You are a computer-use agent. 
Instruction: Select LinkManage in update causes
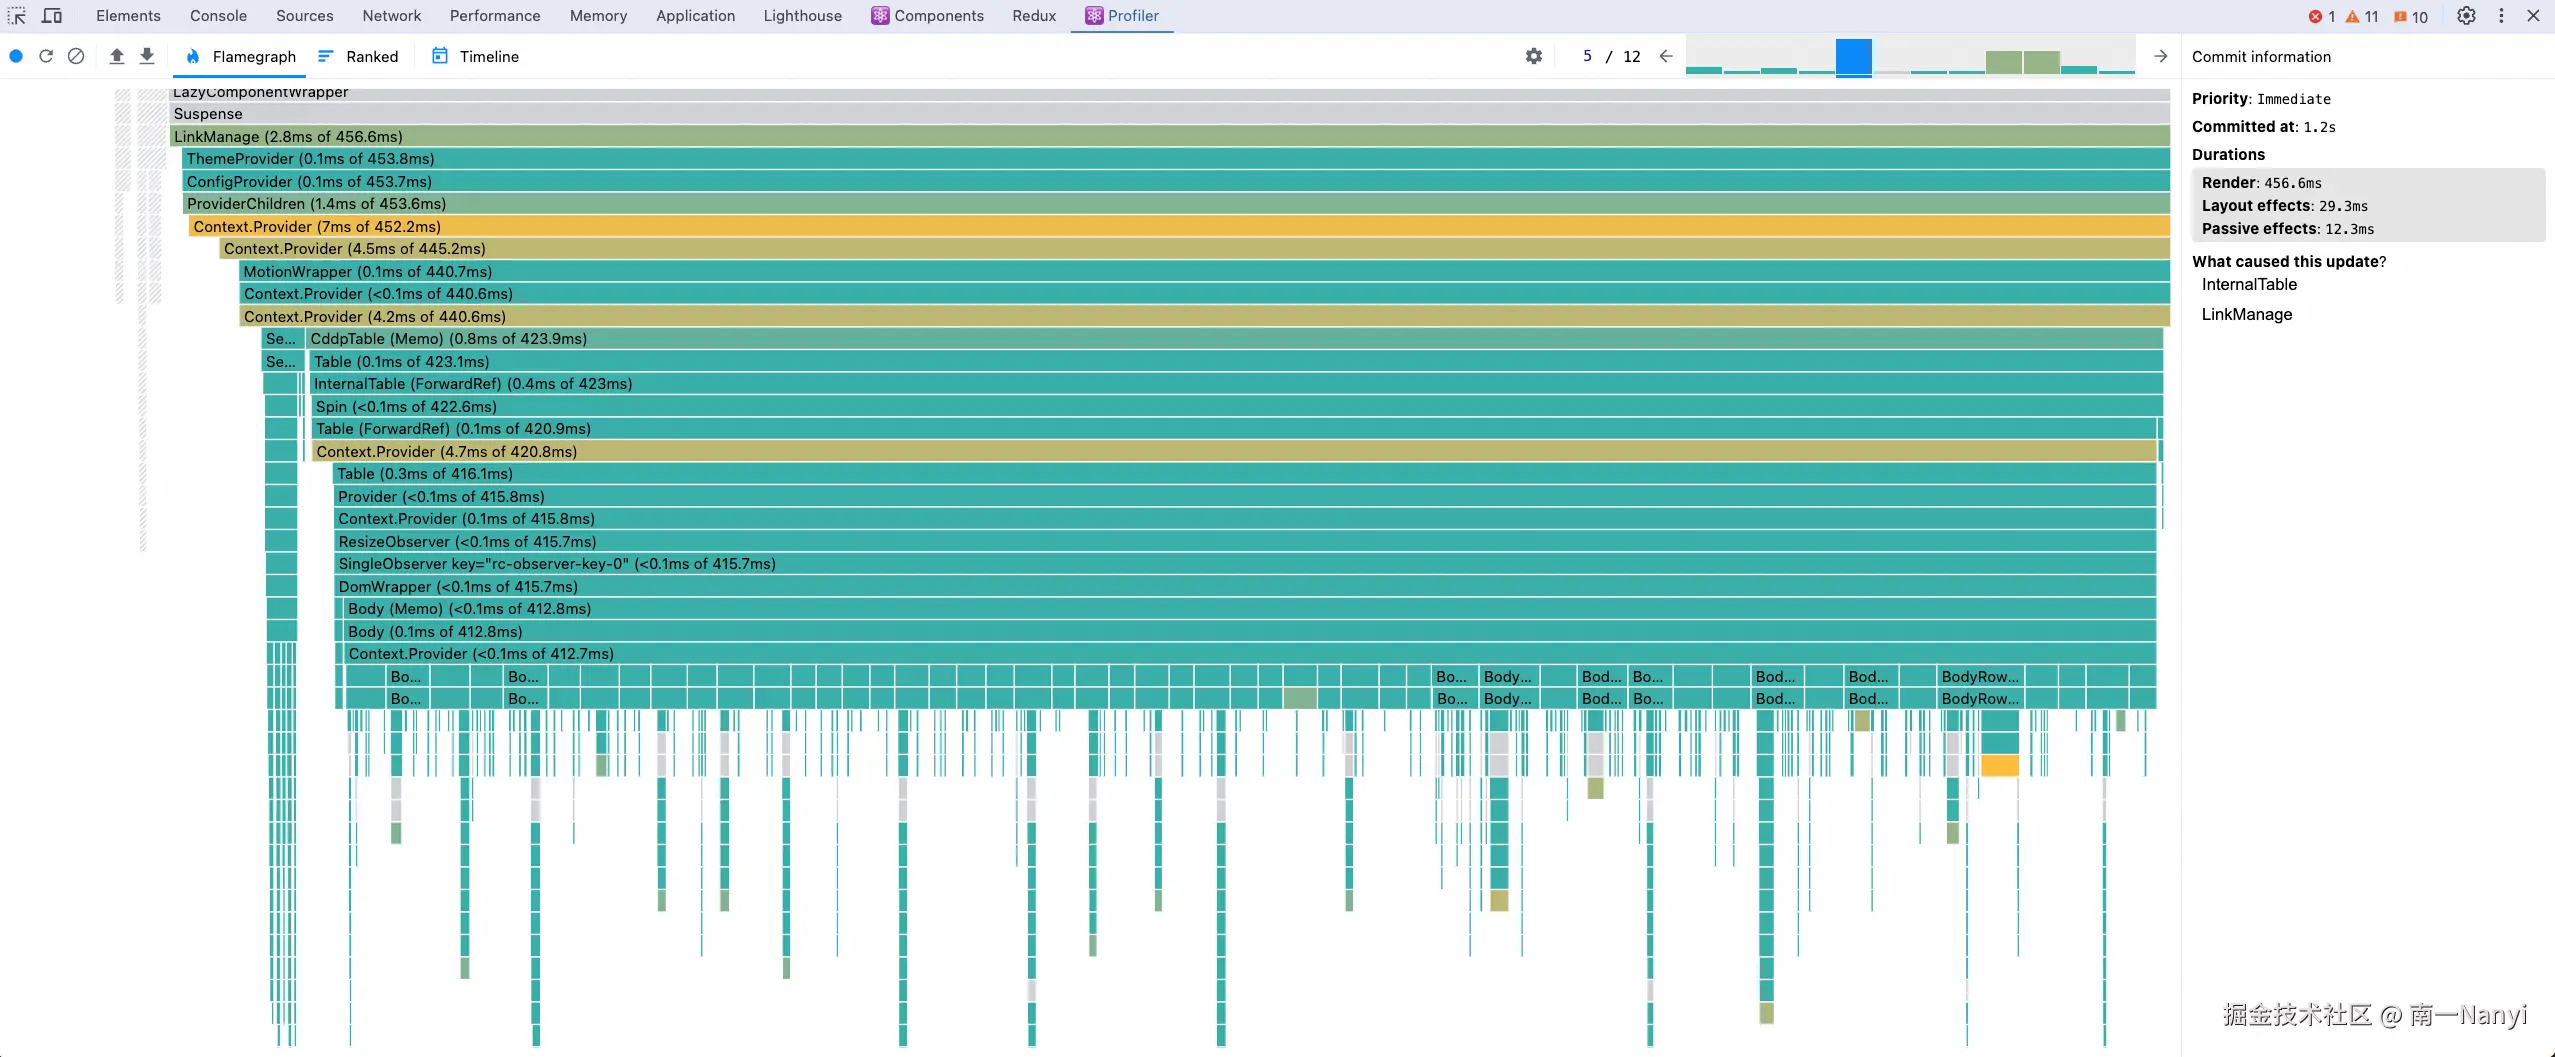[2247, 314]
